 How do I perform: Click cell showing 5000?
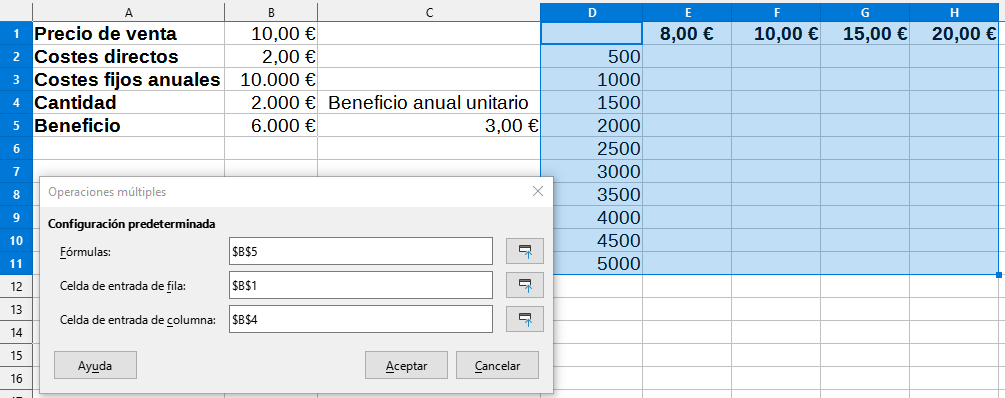coord(597,263)
